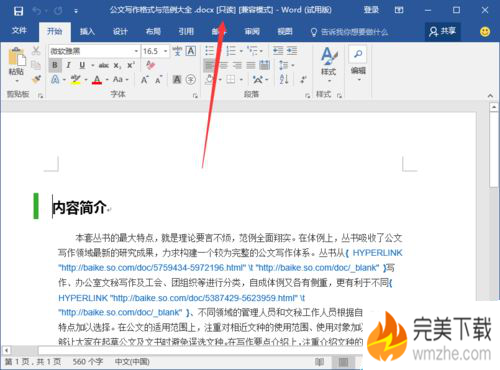500x370 pixels.
Task: Switch to the 插入 tab
Action: tap(87, 32)
